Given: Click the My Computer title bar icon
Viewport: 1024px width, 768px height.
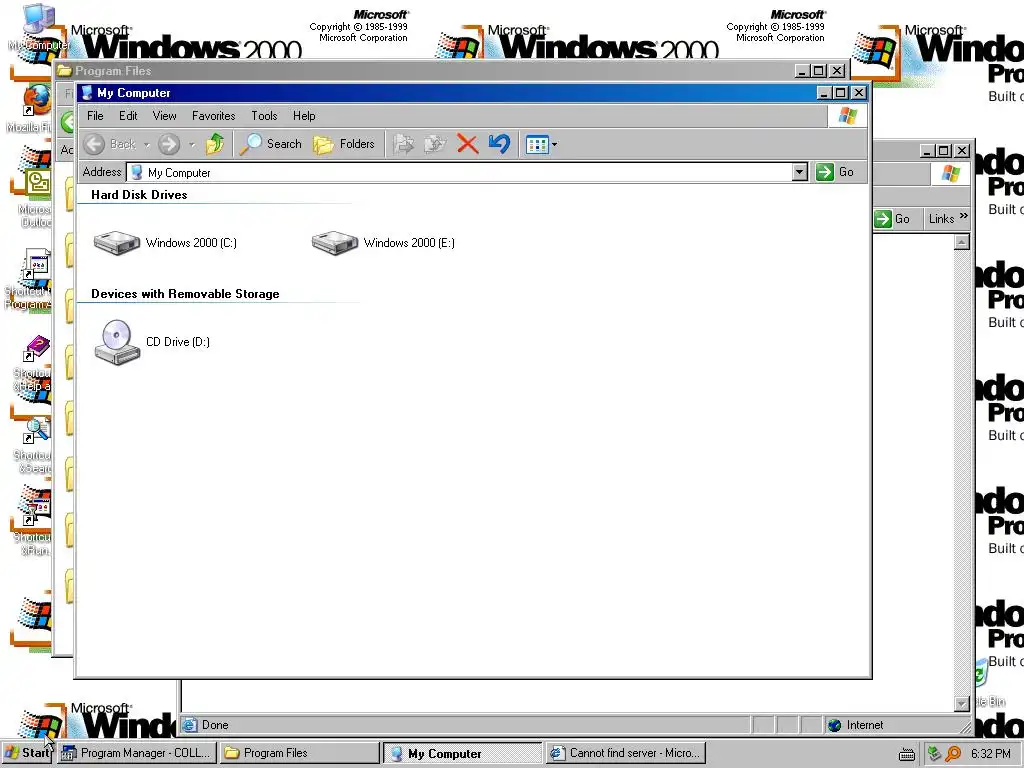Looking at the screenshot, I should [87, 93].
